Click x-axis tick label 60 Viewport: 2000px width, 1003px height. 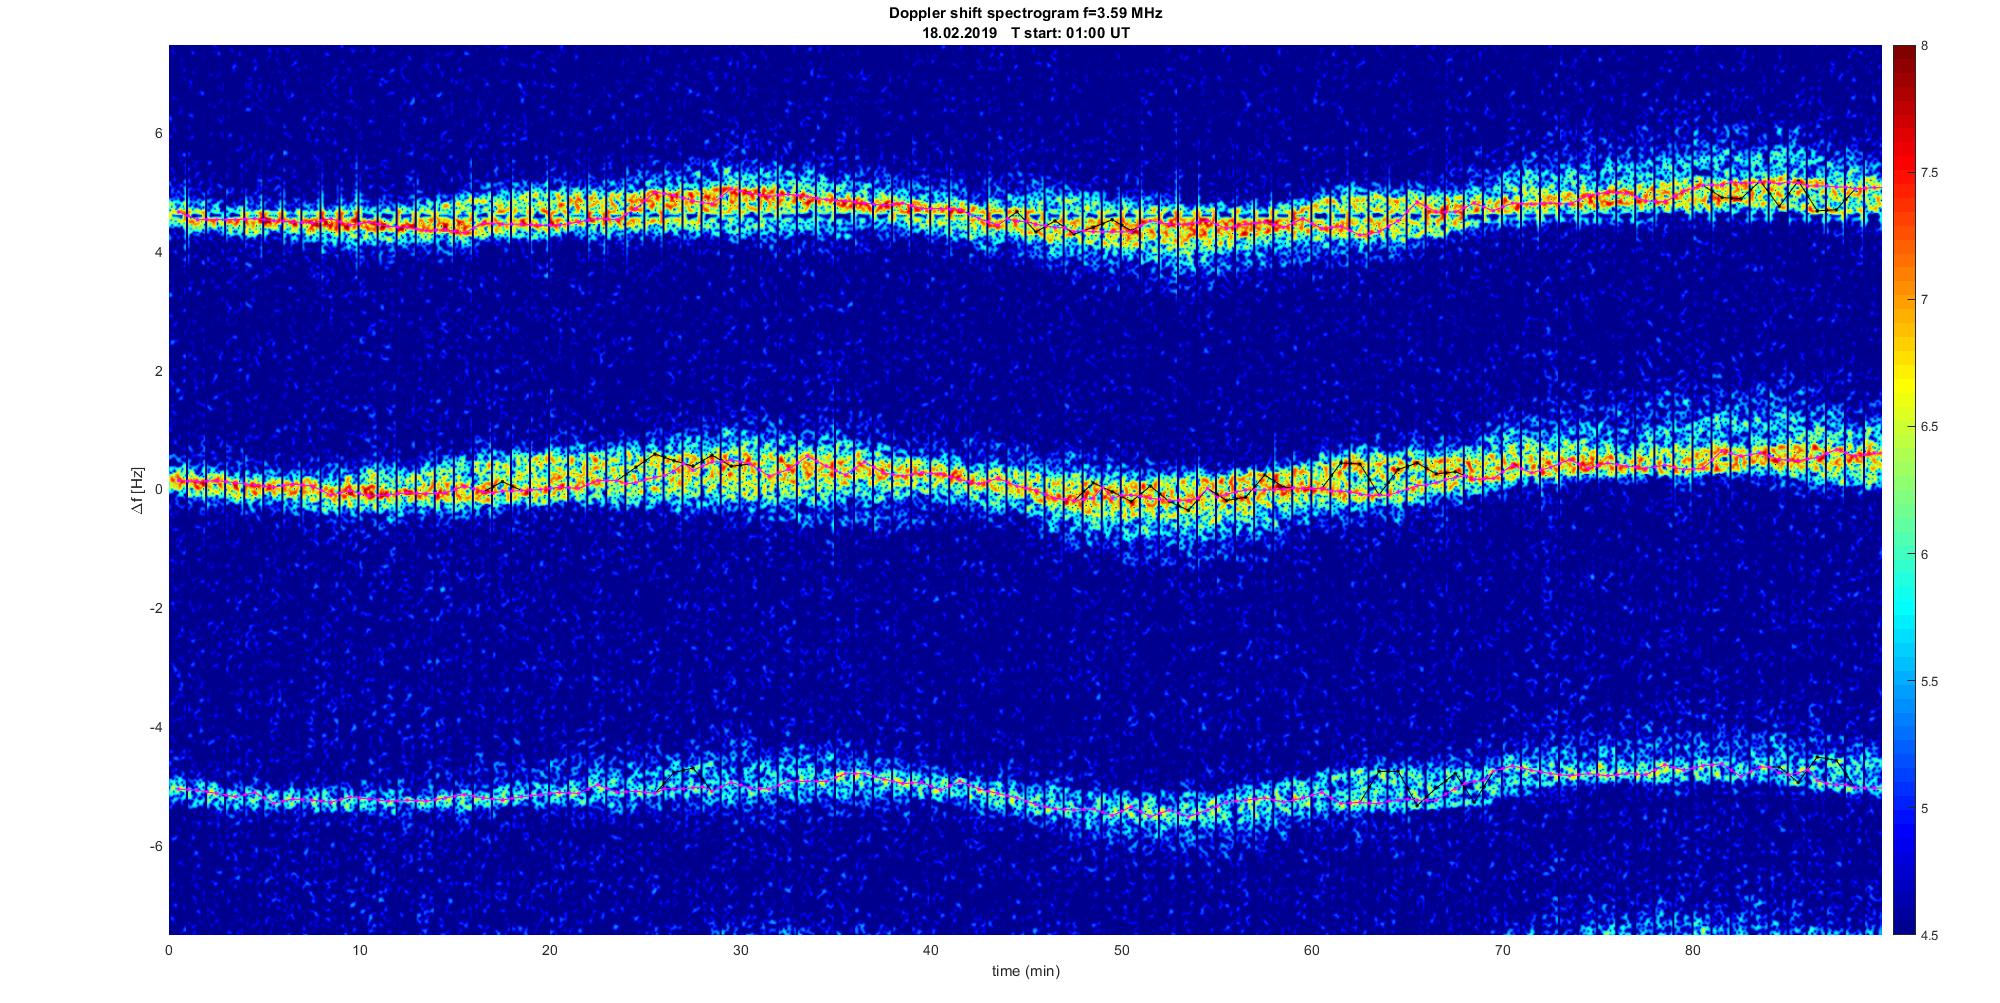[1311, 950]
